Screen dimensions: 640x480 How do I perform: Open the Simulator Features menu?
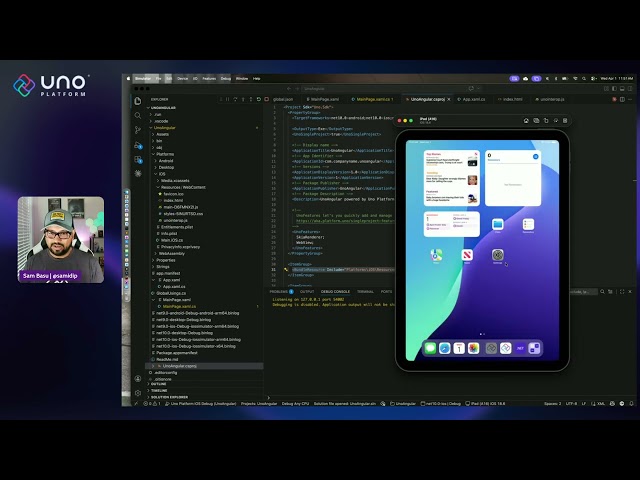coord(209,78)
